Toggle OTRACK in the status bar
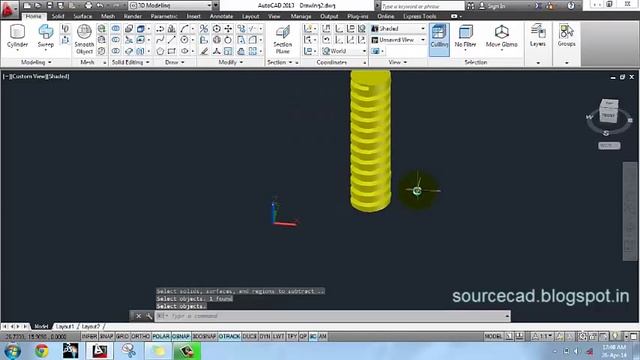This screenshot has height=360, width=640. 229,336
